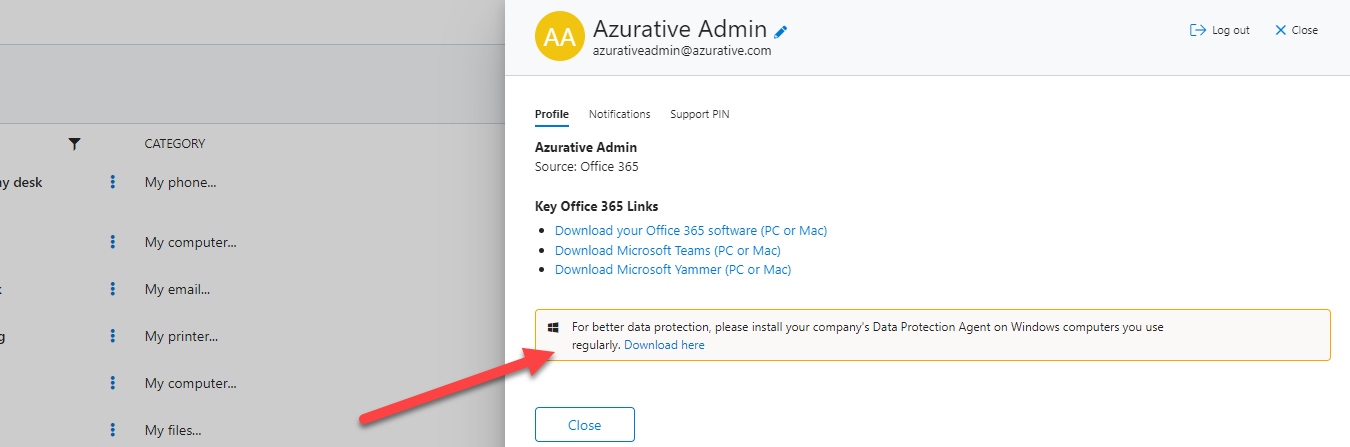Click the pencil edit icon beside Azurative Admin
Viewport: 1350px width, 447px height.
coord(781,32)
